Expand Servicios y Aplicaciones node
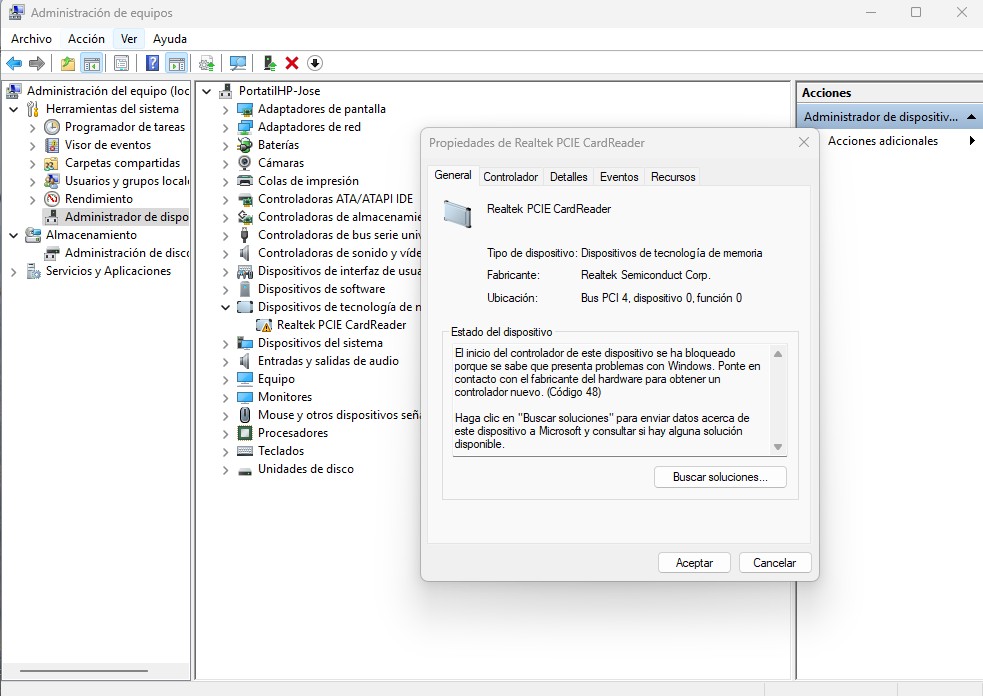983x696 pixels. tap(14, 272)
